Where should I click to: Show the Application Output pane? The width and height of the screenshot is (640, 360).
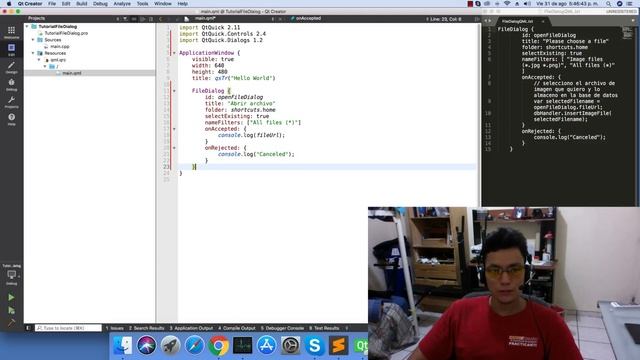click(x=191, y=328)
